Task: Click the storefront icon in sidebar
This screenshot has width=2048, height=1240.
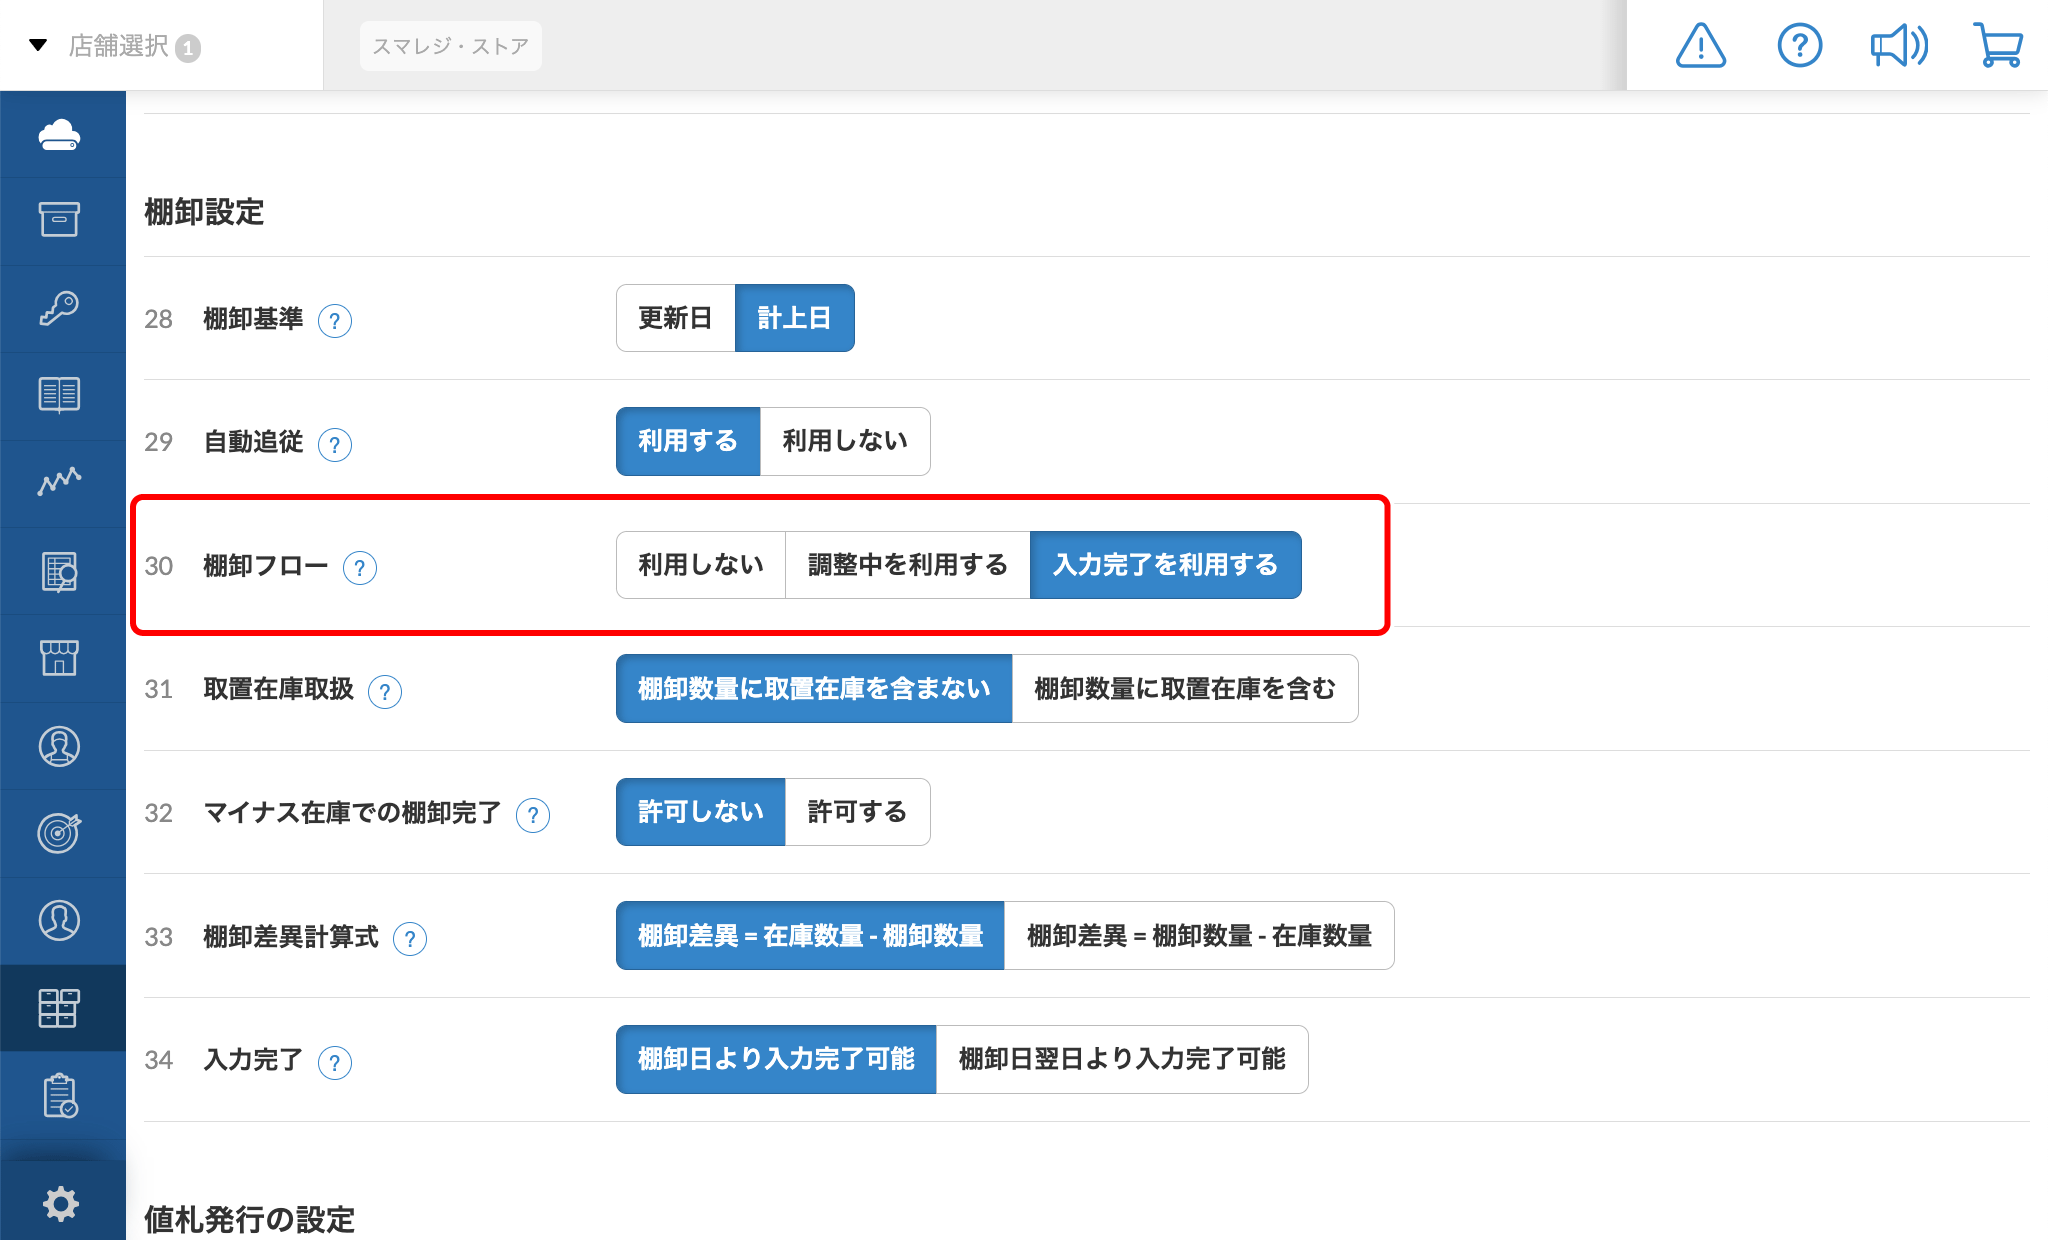Action: coord(60,658)
